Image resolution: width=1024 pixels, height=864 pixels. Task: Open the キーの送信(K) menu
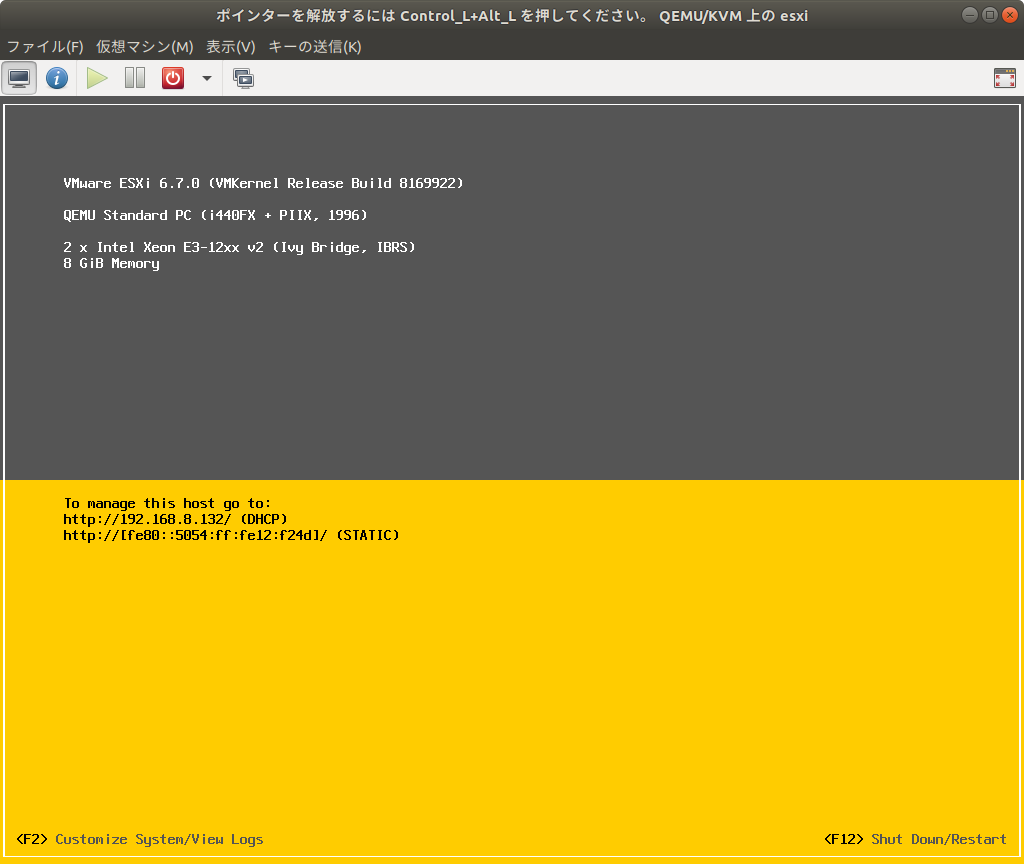pyautogui.click(x=314, y=46)
